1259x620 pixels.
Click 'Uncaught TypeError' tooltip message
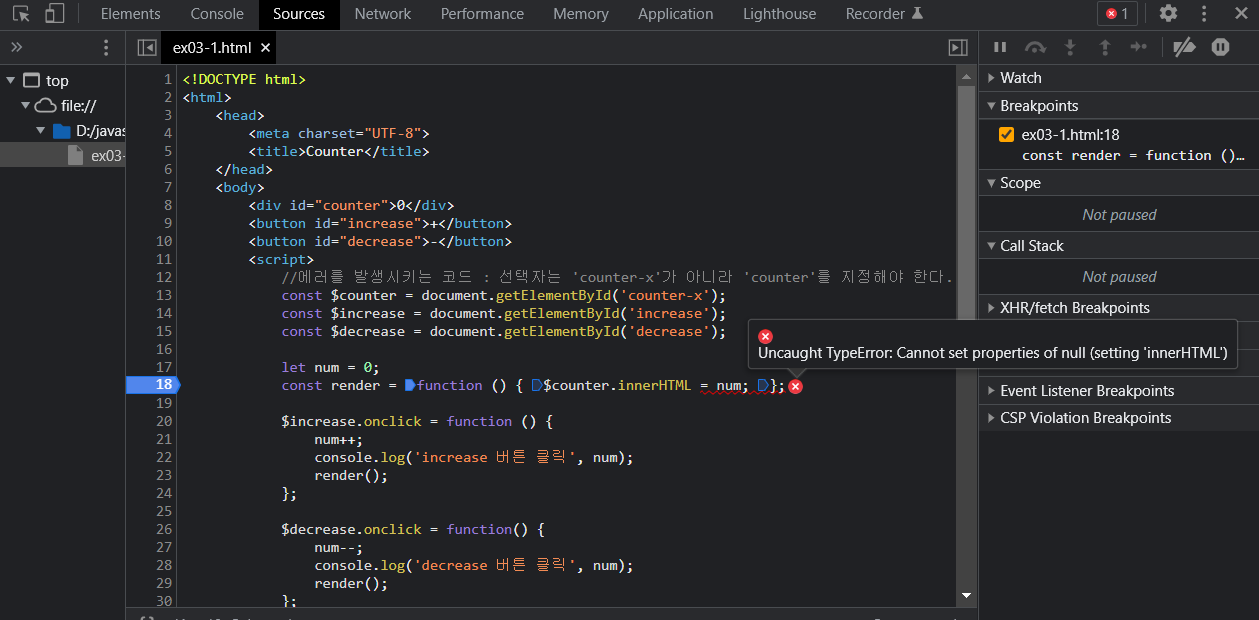992,353
